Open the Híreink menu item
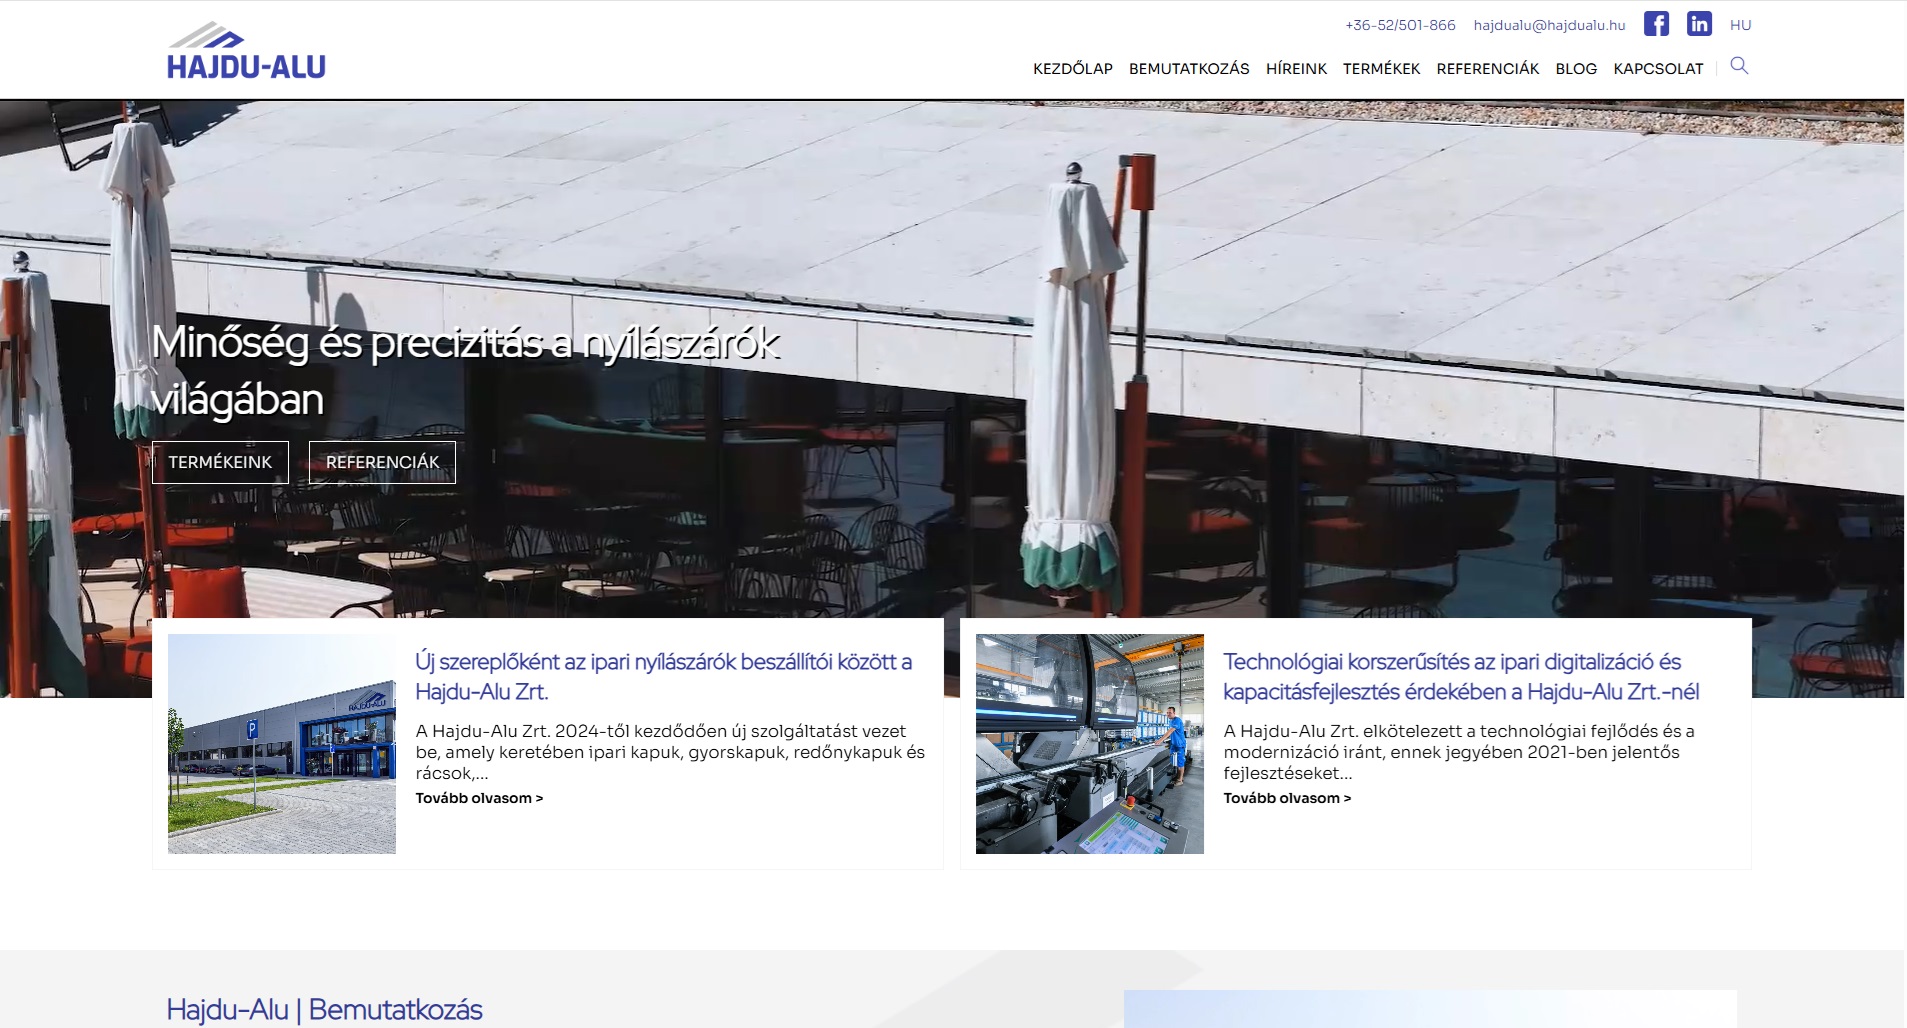 [x=1296, y=69]
